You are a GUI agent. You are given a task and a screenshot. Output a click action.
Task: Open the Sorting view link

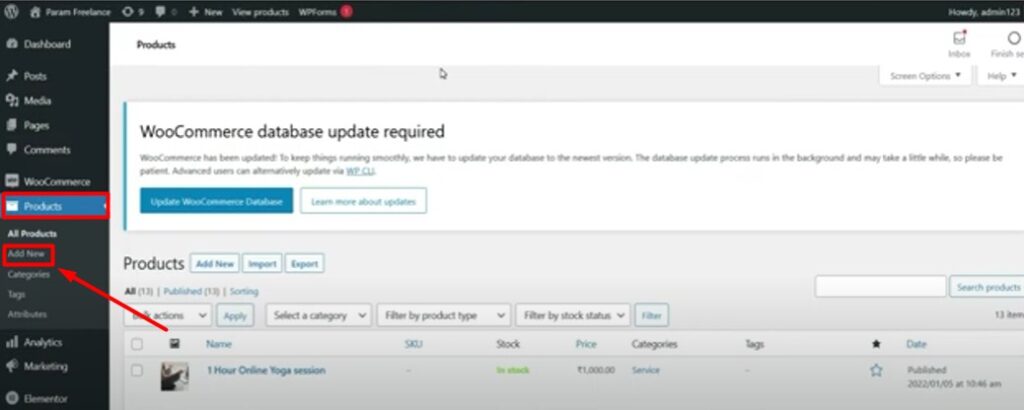tap(244, 291)
